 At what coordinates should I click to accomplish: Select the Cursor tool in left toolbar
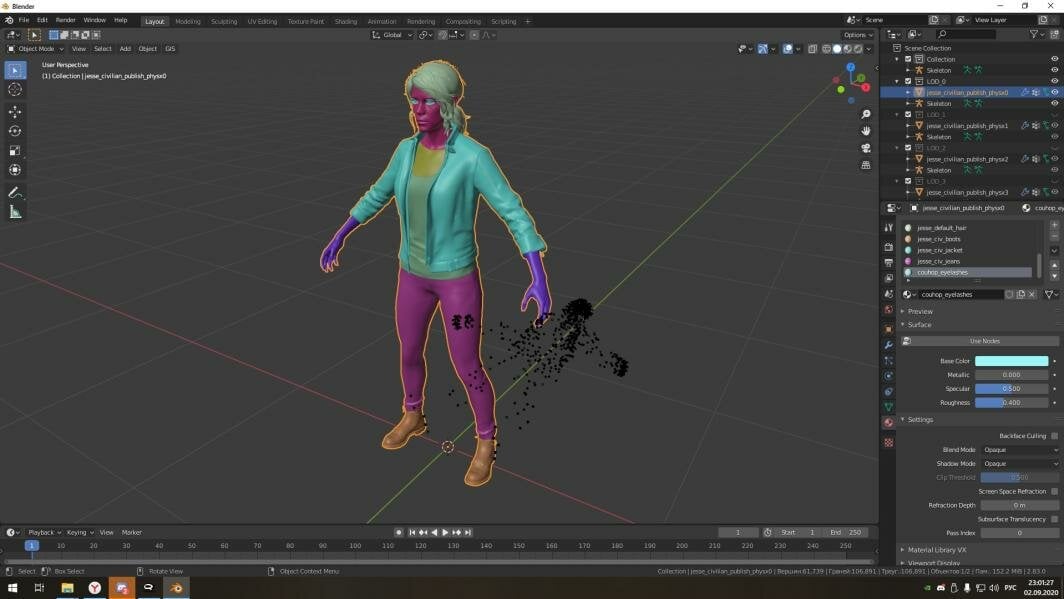(15, 90)
